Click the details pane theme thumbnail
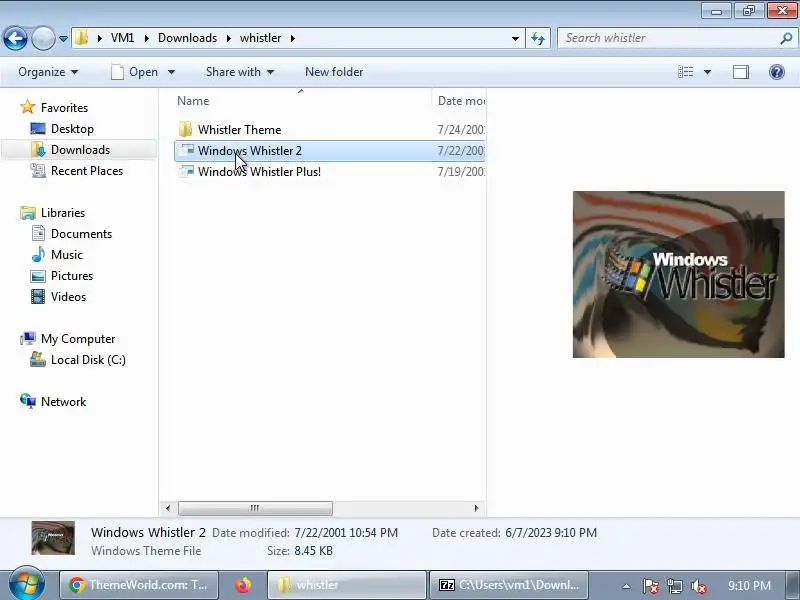The image size is (800, 600). click(x=53, y=538)
